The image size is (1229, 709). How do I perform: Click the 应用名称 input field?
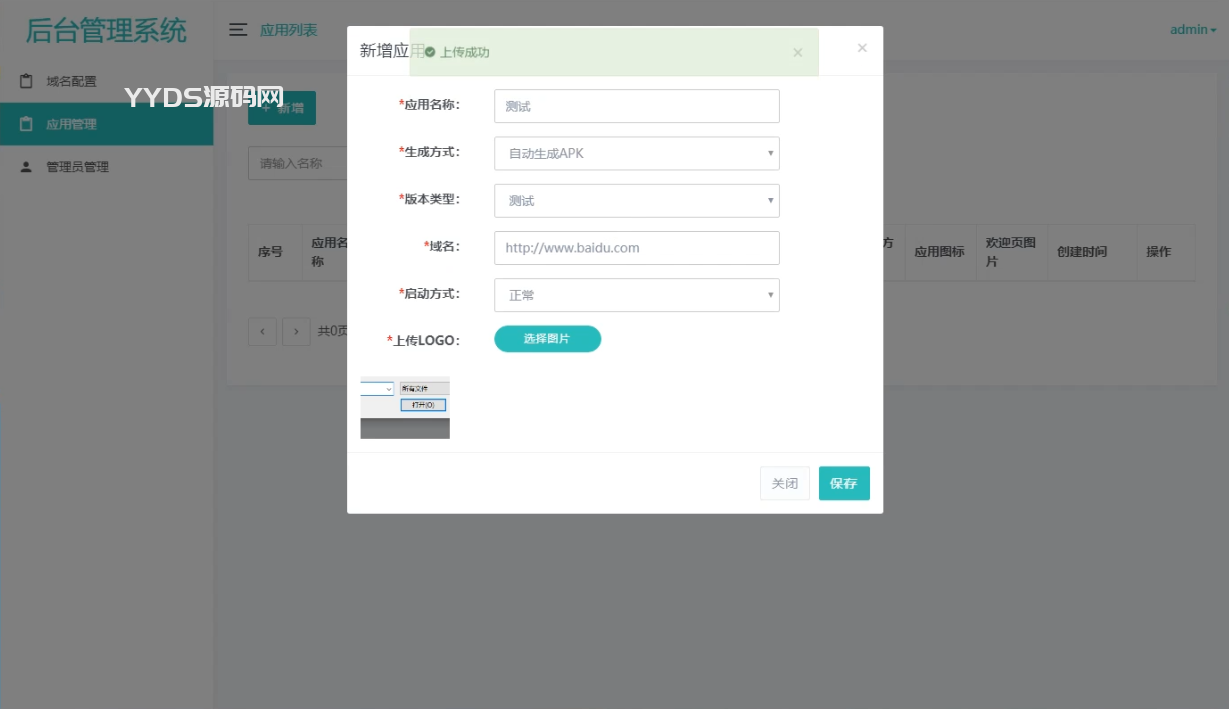[x=637, y=105]
